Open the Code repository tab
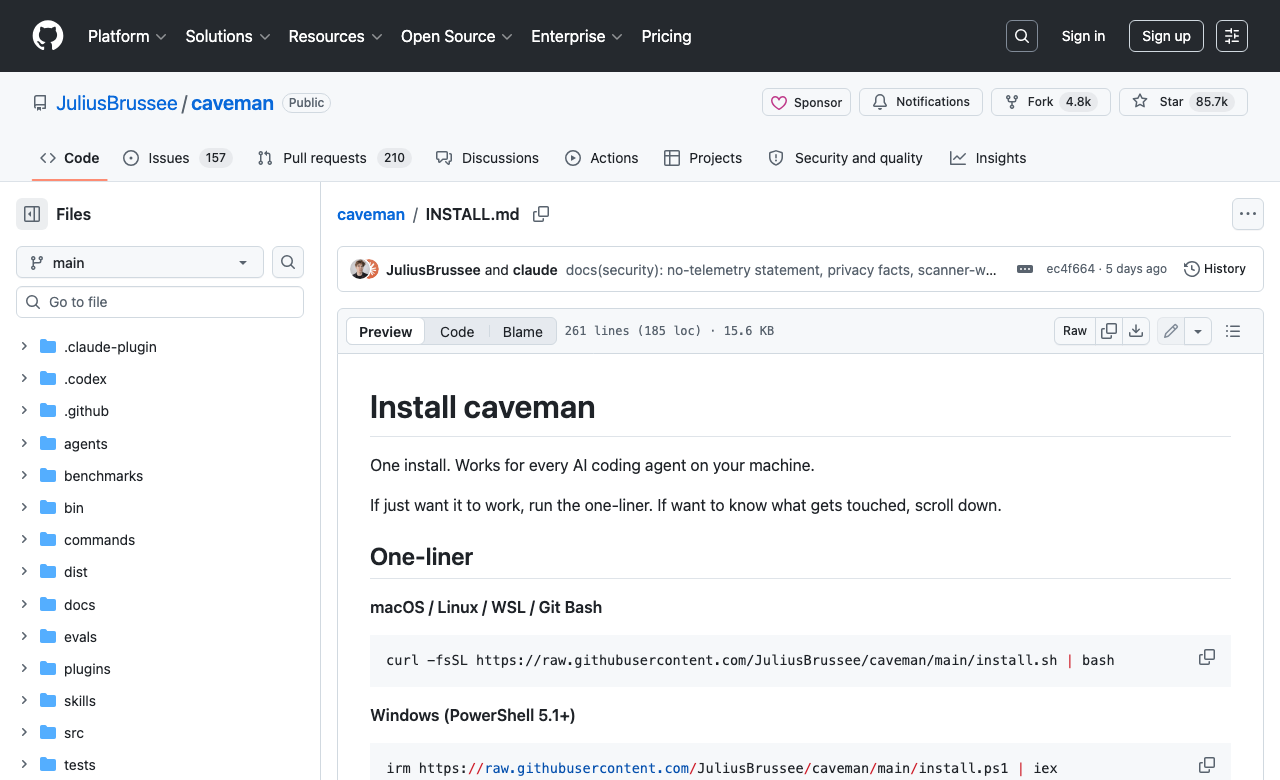The image size is (1280, 780). pos(69,158)
